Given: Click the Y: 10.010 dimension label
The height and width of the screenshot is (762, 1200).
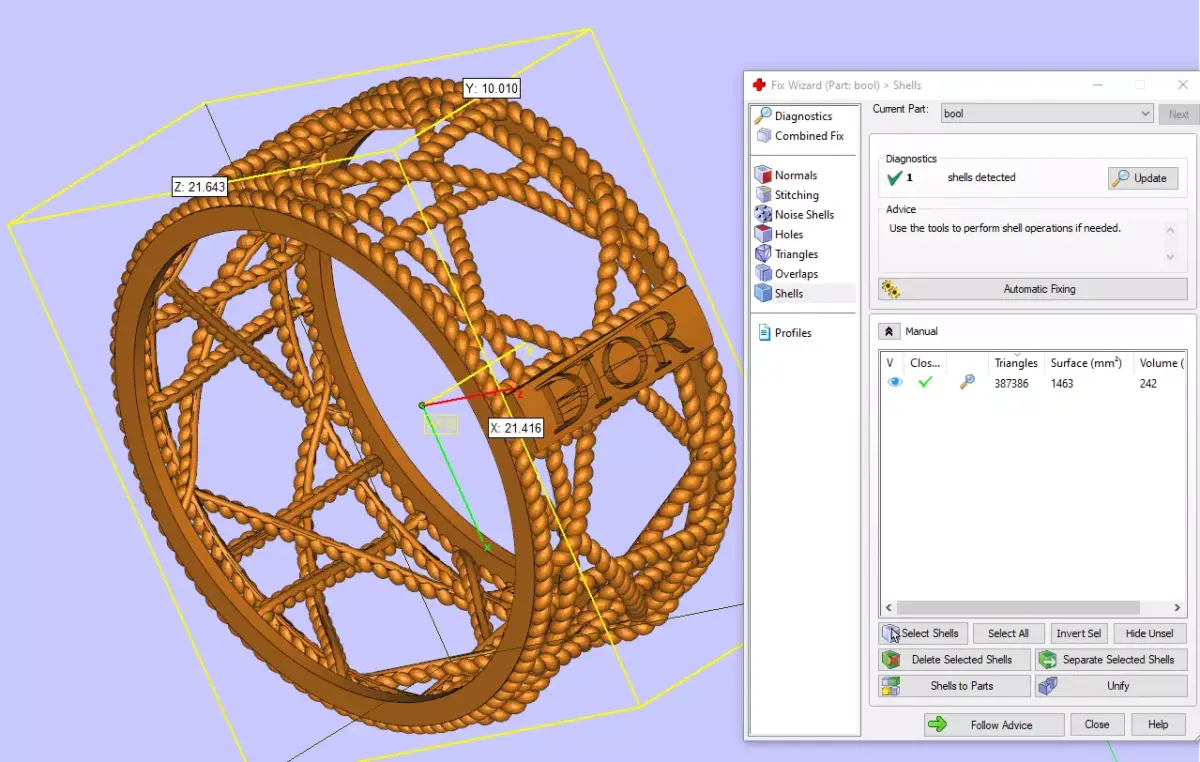Looking at the screenshot, I should click(x=492, y=88).
